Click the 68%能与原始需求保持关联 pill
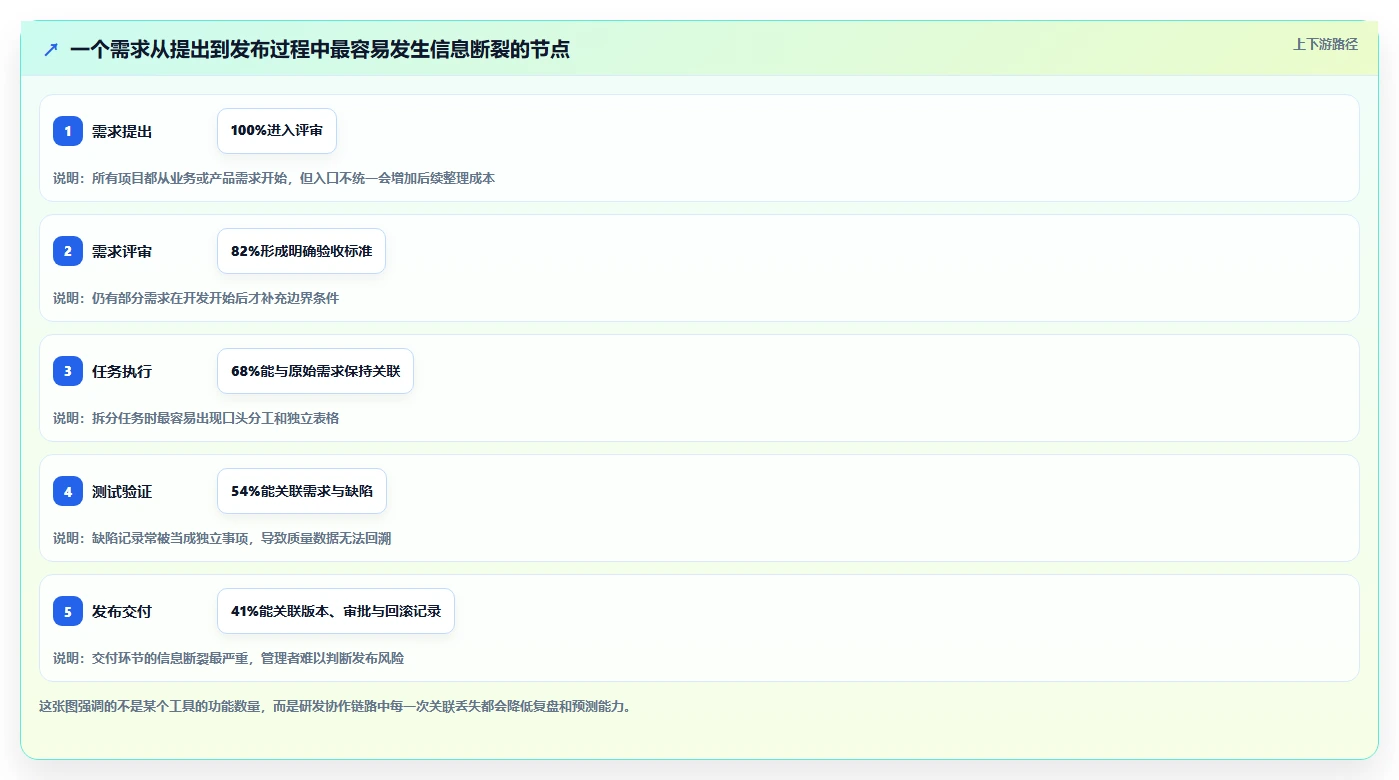This screenshot has width=1399, height=780. point(315,371)
